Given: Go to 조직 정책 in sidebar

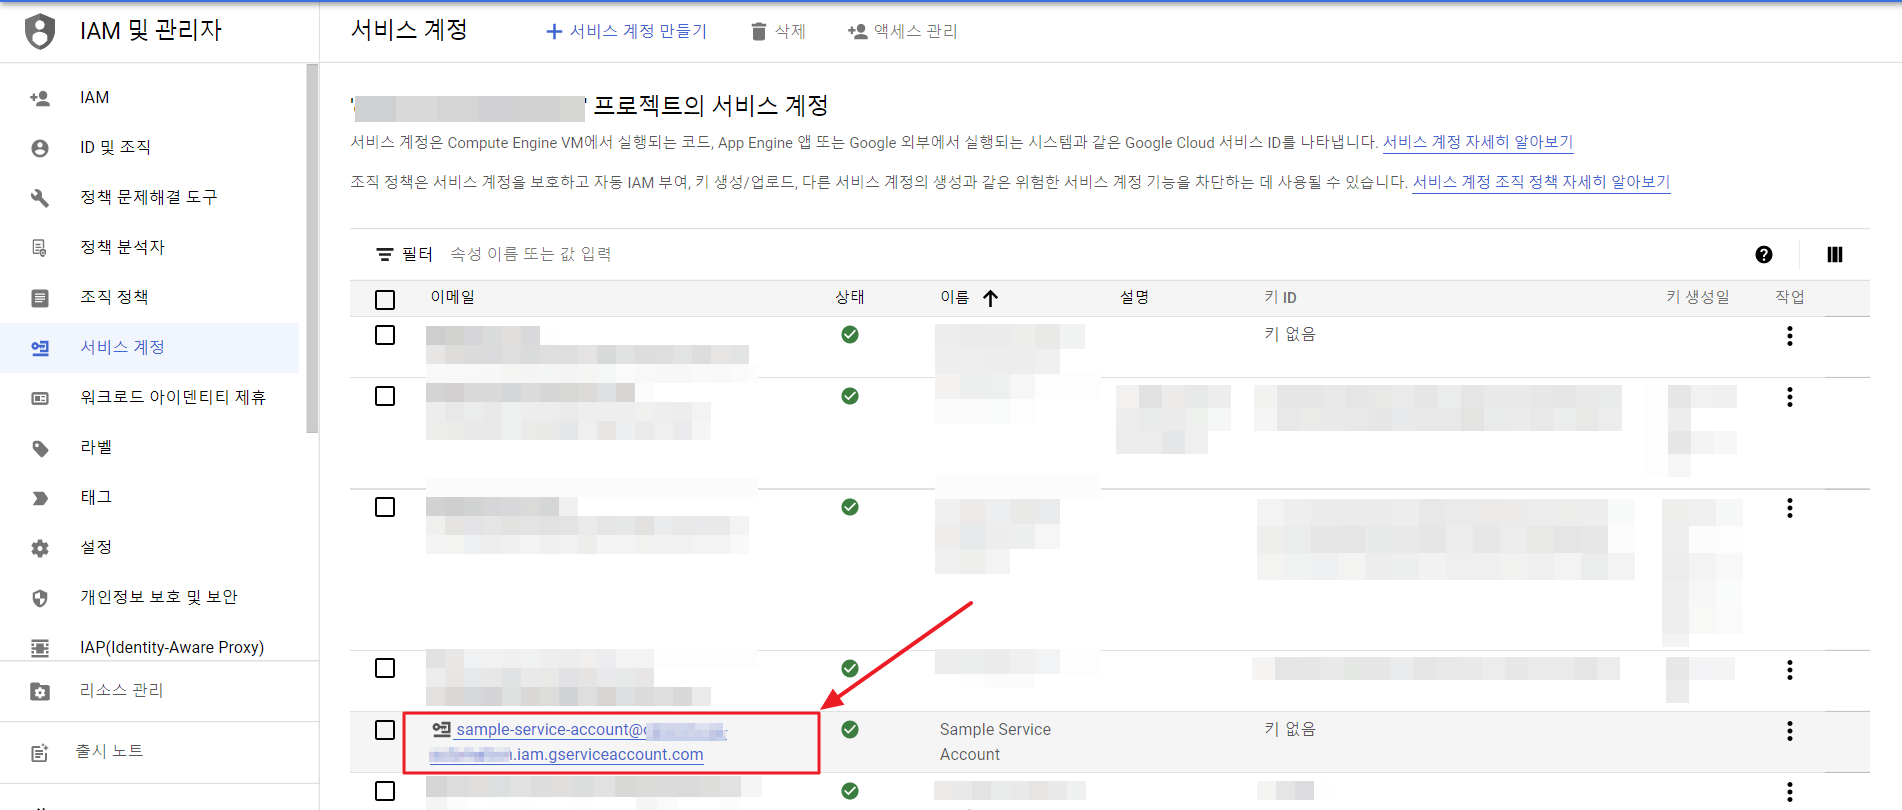Looking at the screenshot, I should [114, 297].
